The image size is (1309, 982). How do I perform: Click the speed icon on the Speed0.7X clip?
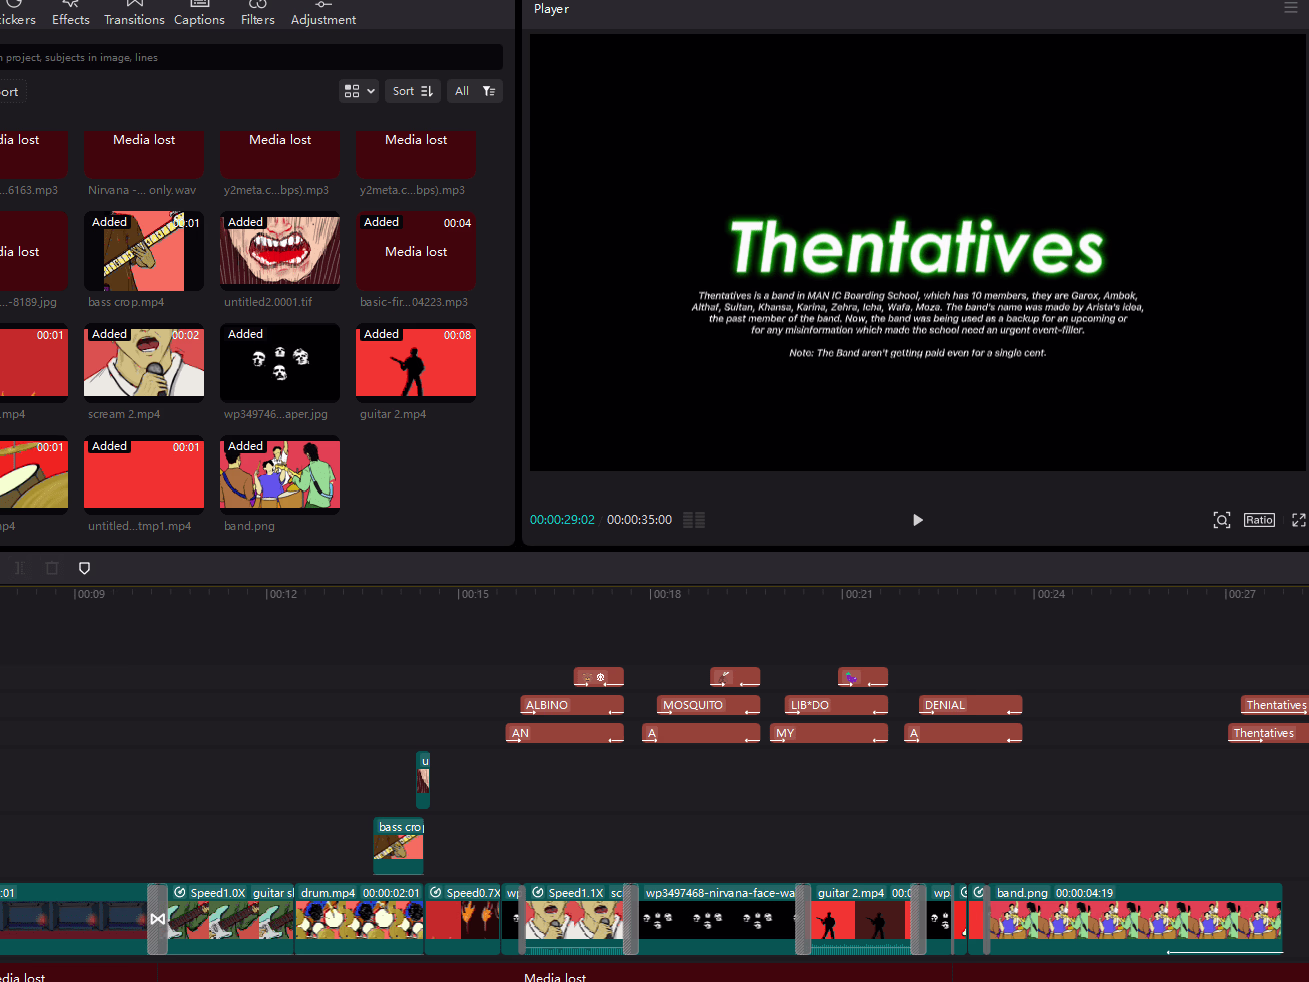[x=435, y=893]
